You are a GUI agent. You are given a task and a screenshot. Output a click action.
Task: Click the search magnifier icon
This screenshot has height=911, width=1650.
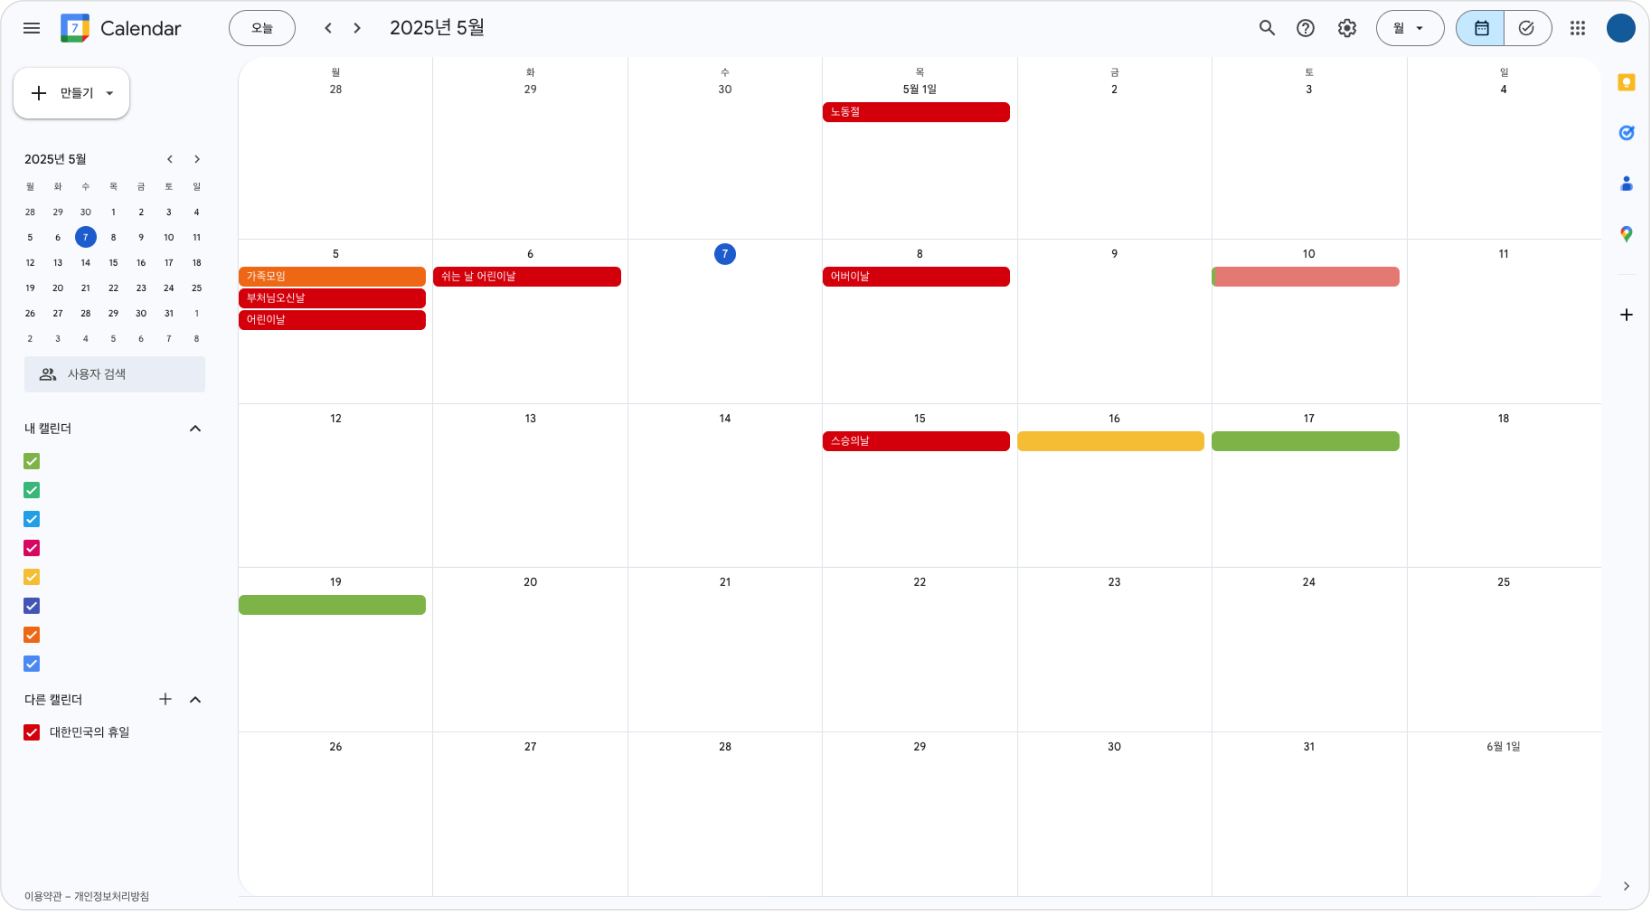[x=1267, y=28]
